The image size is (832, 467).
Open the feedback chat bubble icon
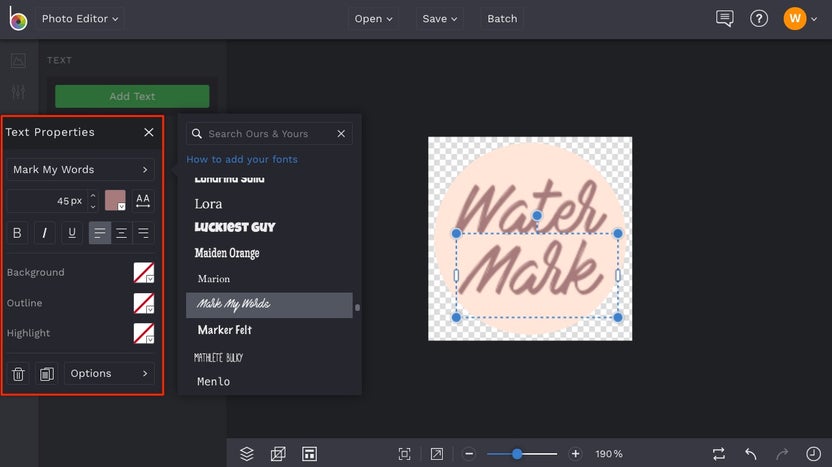[x=725, y=18]
